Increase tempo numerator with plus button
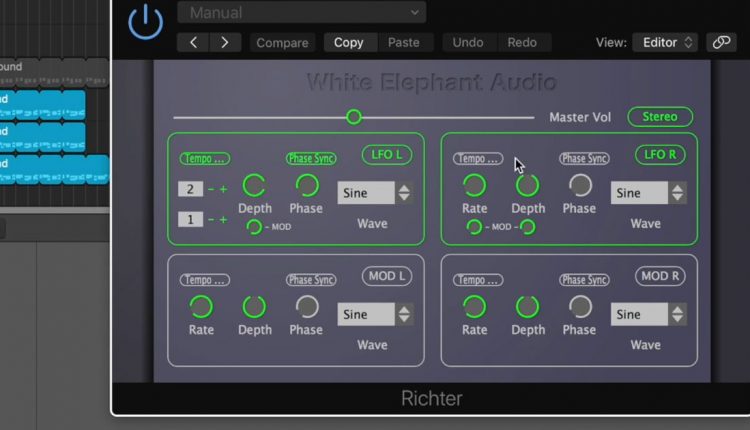 click(223, 189)
